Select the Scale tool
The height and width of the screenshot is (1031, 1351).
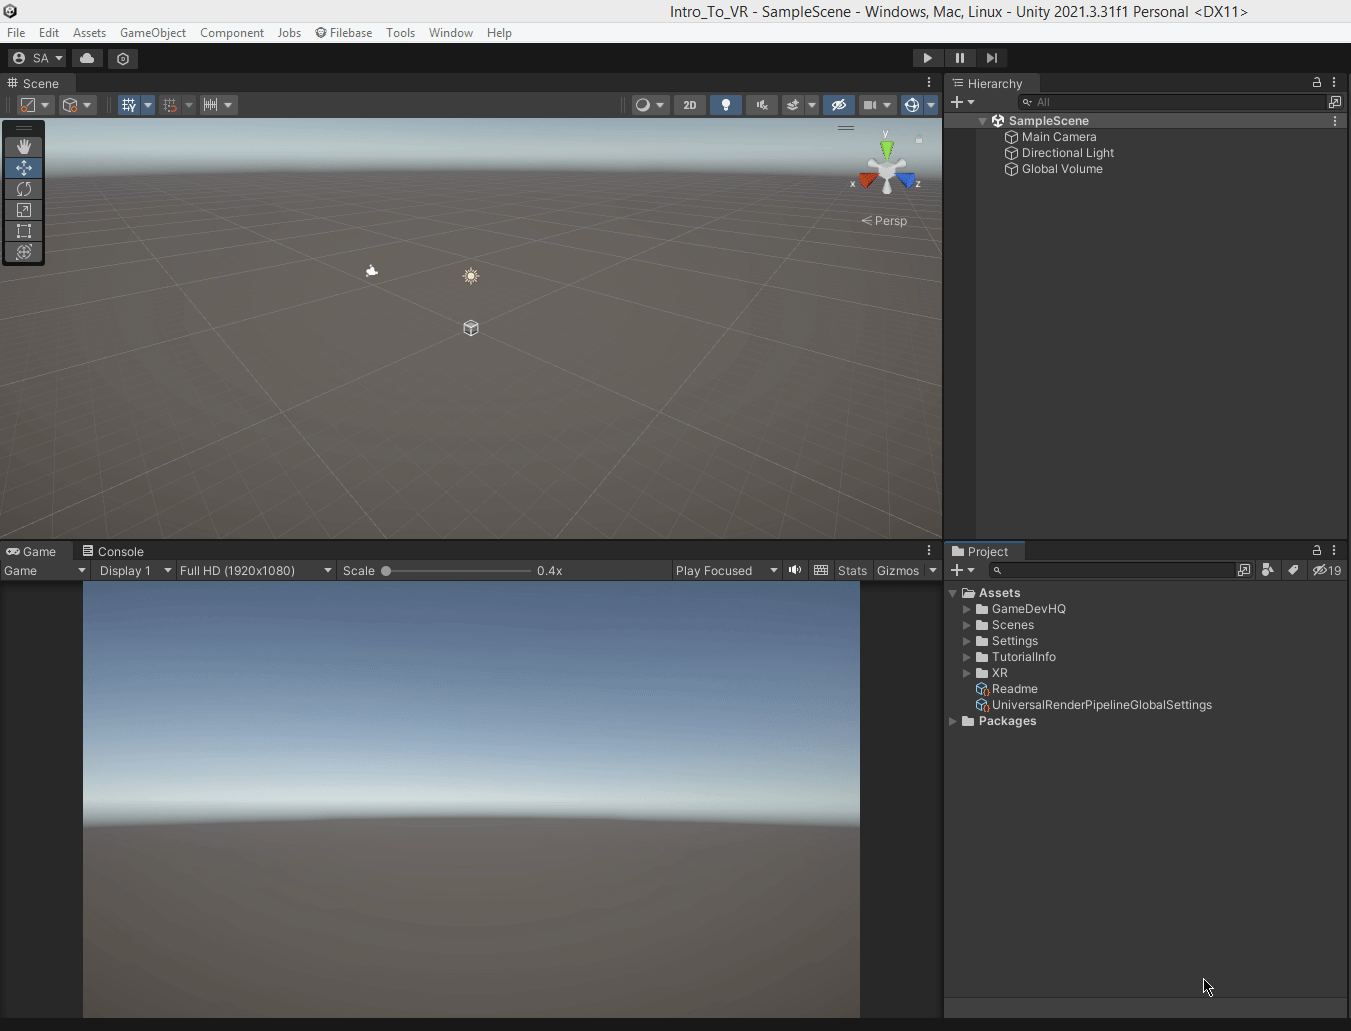pos(23,210)
